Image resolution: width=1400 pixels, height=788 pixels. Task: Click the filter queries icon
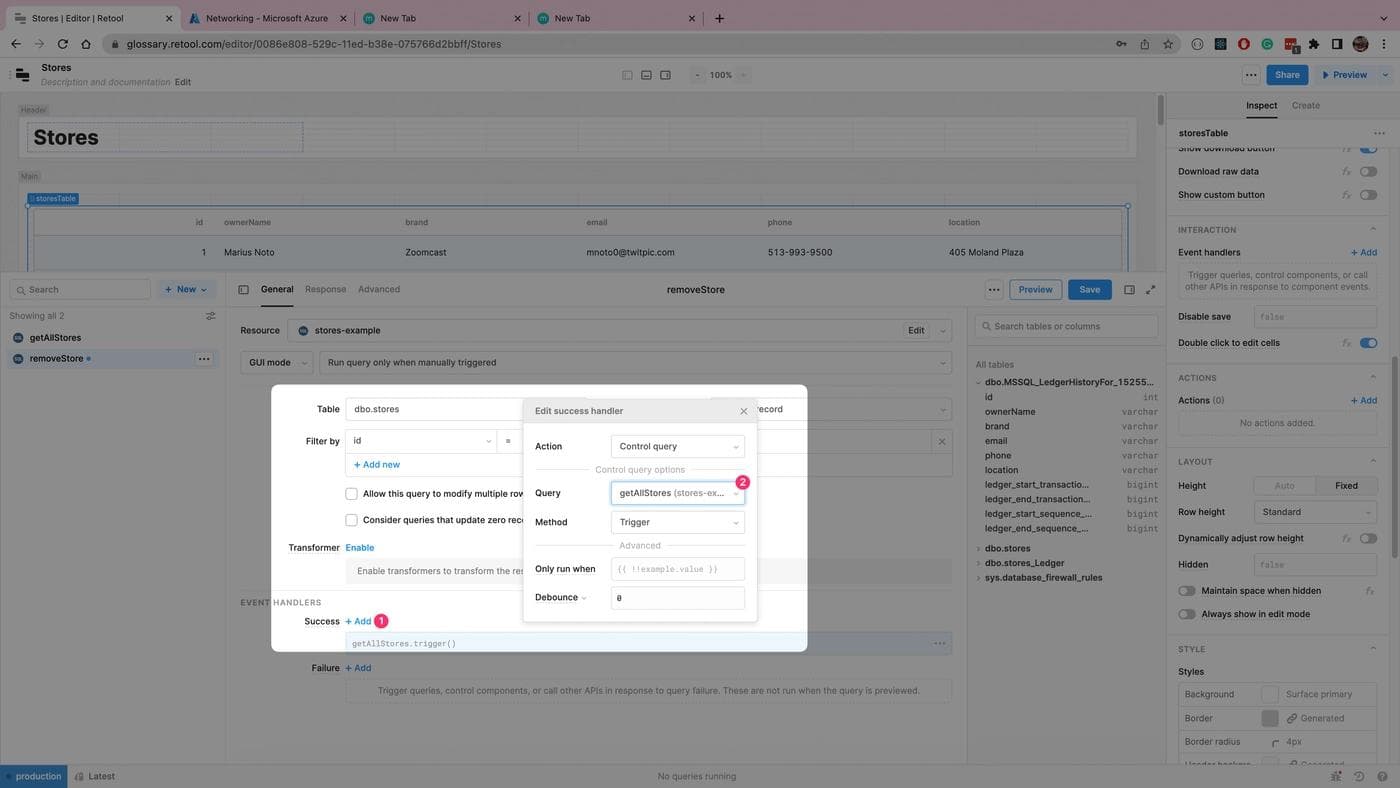tap(210, 316)
